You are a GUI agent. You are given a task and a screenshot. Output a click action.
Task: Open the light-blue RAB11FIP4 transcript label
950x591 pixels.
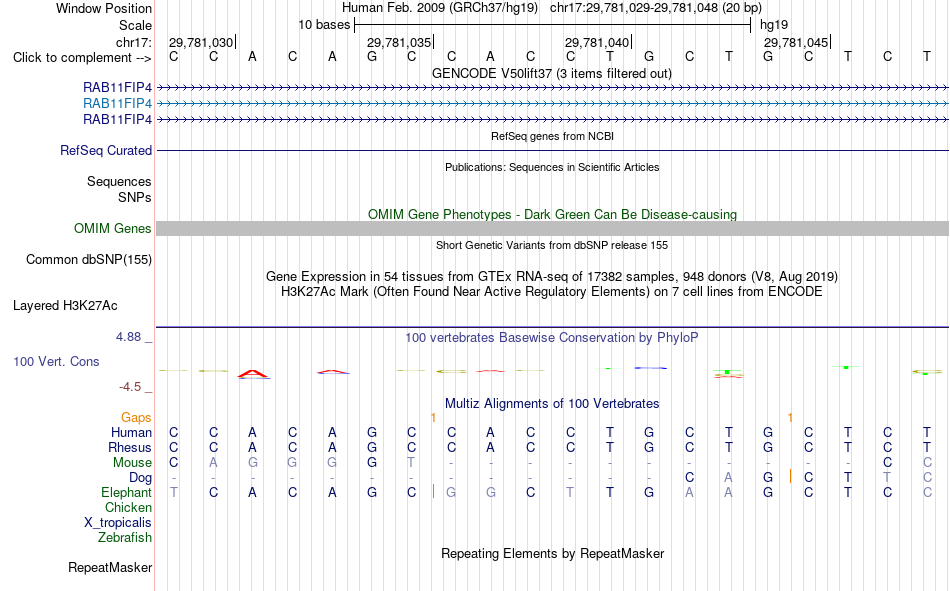pos(118,103)
